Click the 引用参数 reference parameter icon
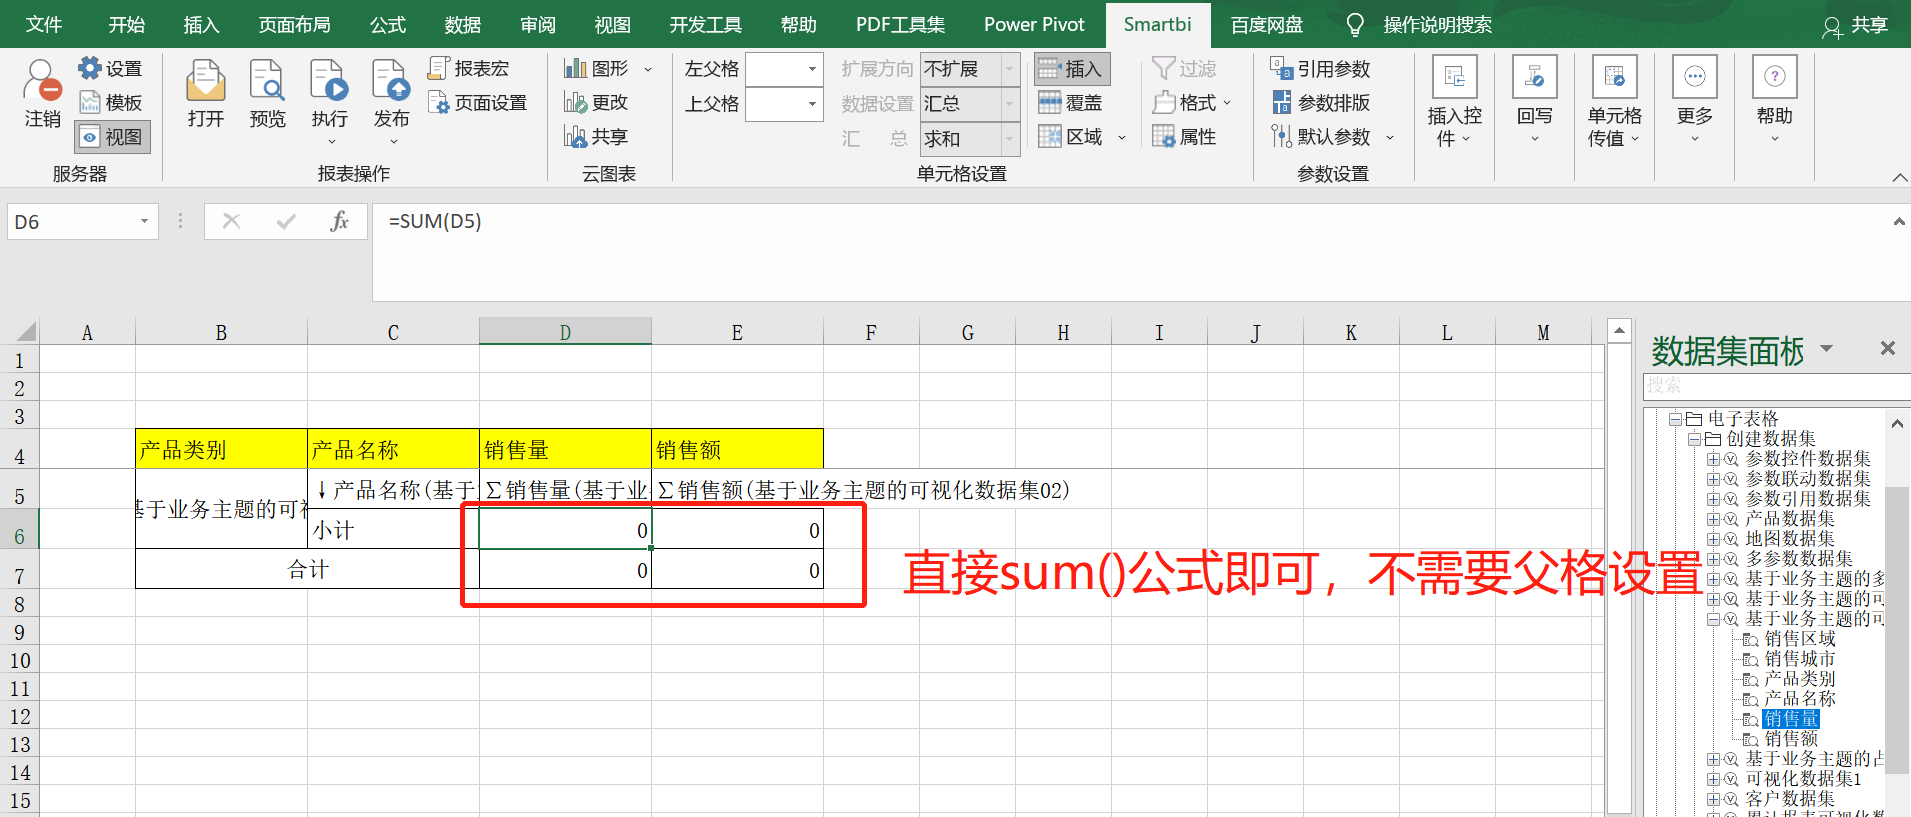Screen dimensions: 1911x817 coord(1281,68)
